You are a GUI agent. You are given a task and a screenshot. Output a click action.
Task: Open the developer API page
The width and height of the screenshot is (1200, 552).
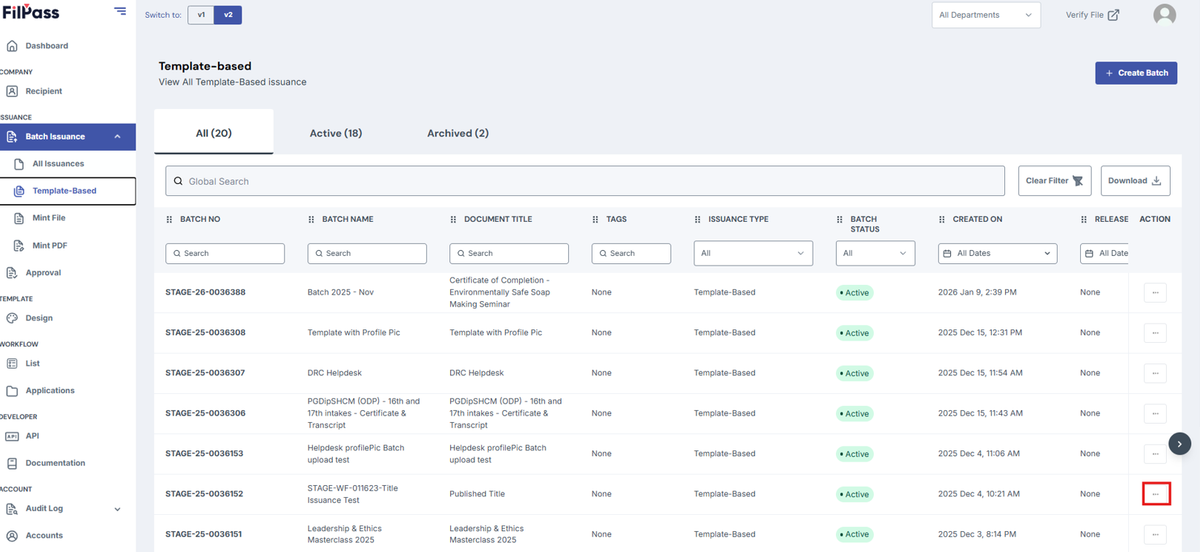[32, 436]
